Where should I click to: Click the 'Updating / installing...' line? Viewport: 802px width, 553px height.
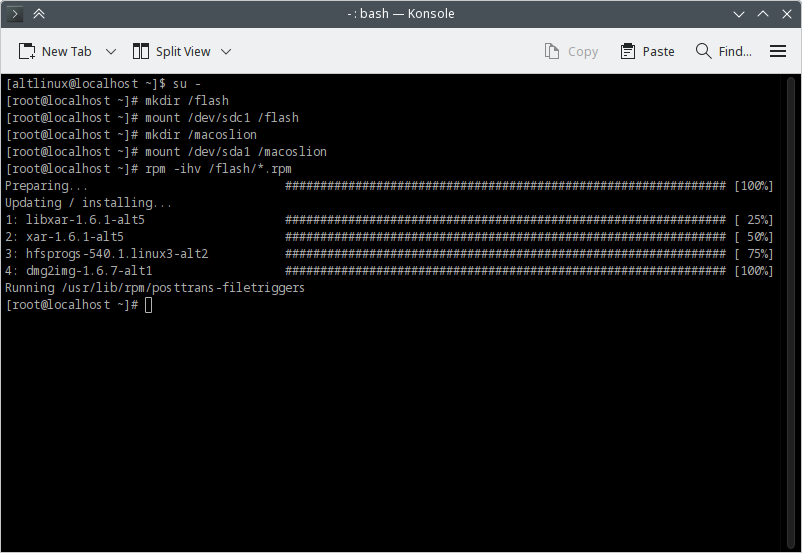point(88,203)
